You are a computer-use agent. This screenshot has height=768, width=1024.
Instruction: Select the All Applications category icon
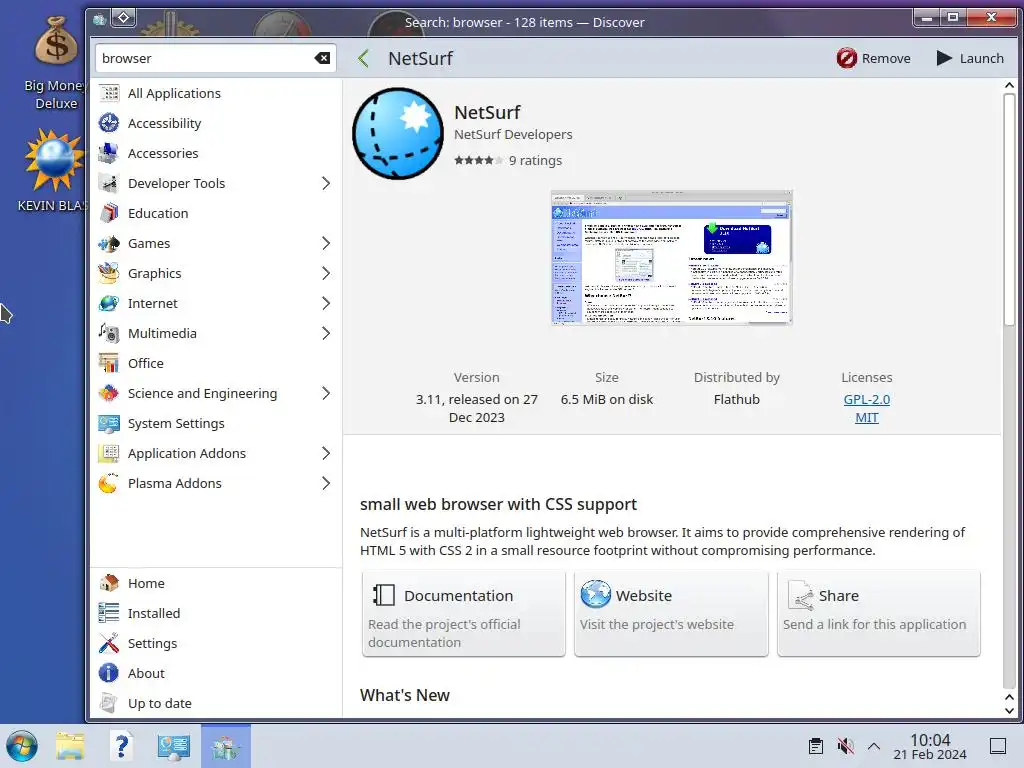click(109, 93)
